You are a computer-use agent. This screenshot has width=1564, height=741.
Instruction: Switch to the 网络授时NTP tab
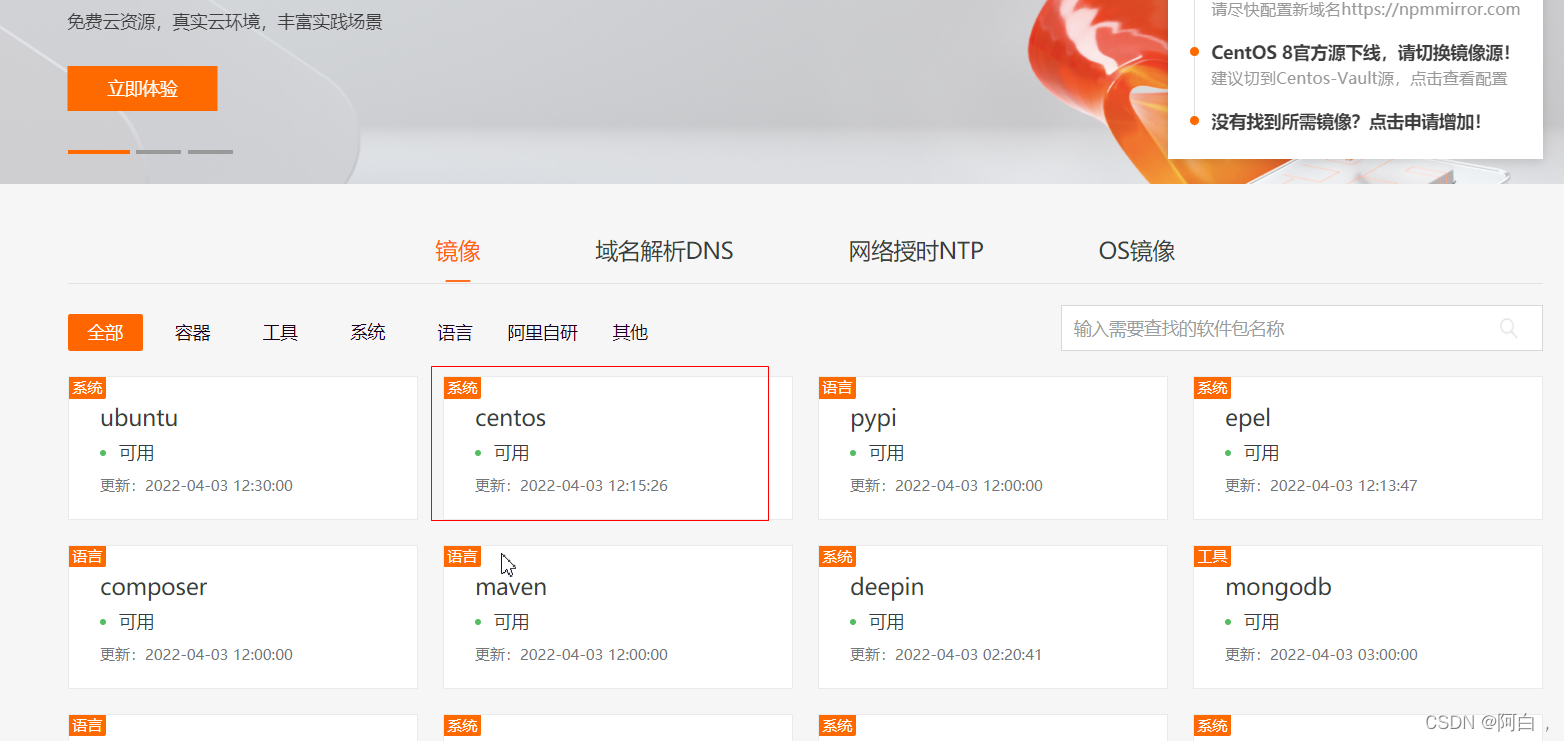click(916, 251)
